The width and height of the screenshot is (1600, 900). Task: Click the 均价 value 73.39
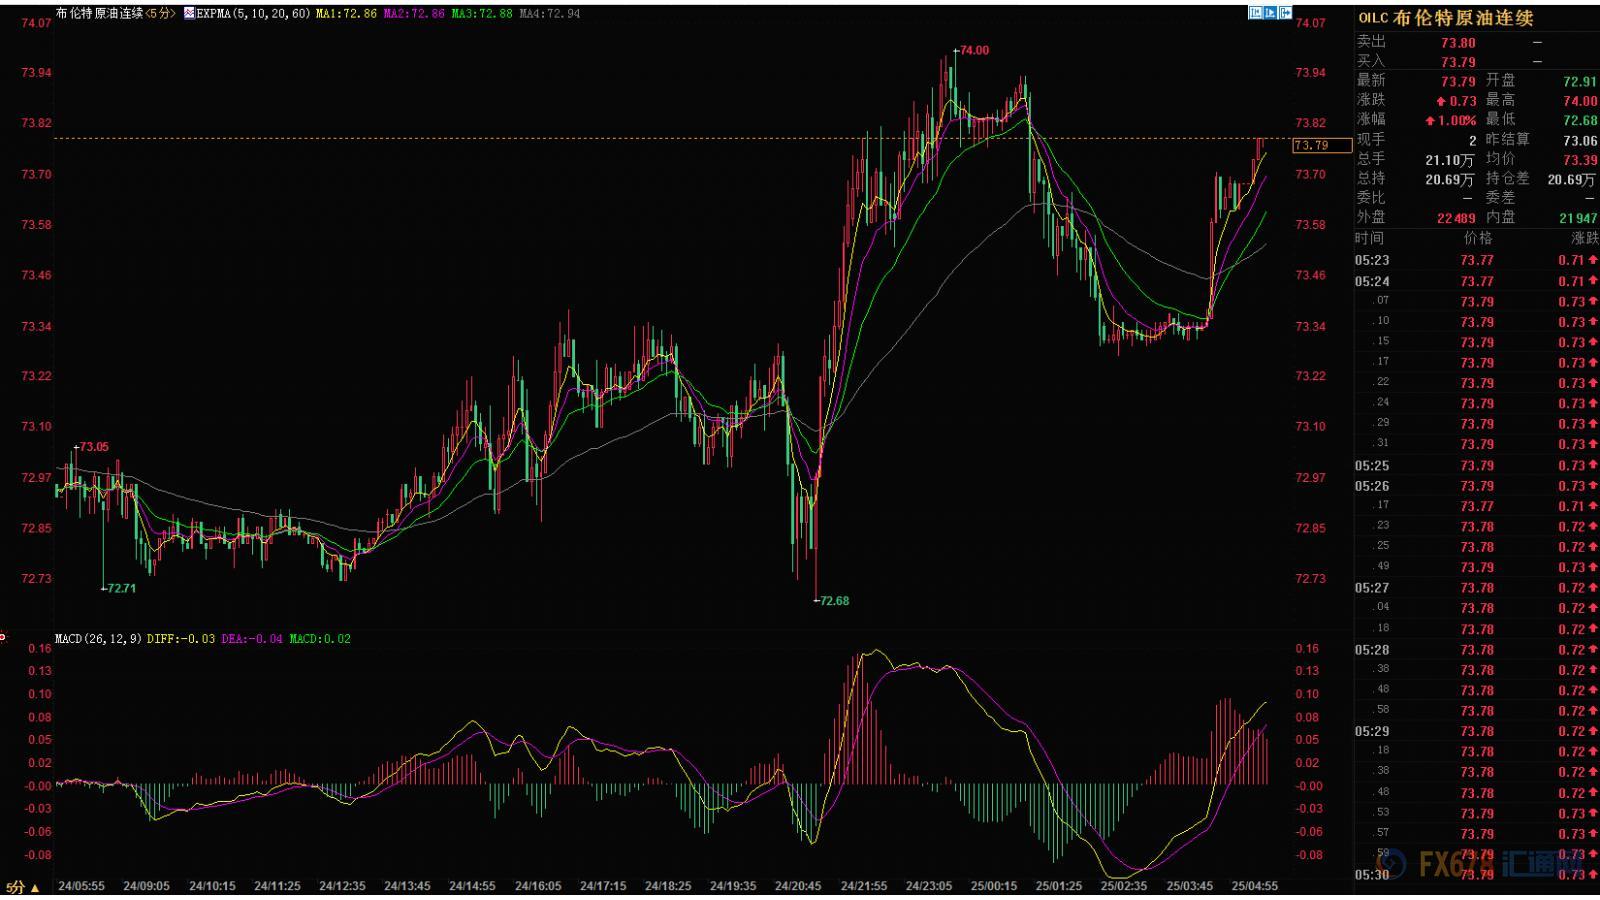(x=1580, y=160)
